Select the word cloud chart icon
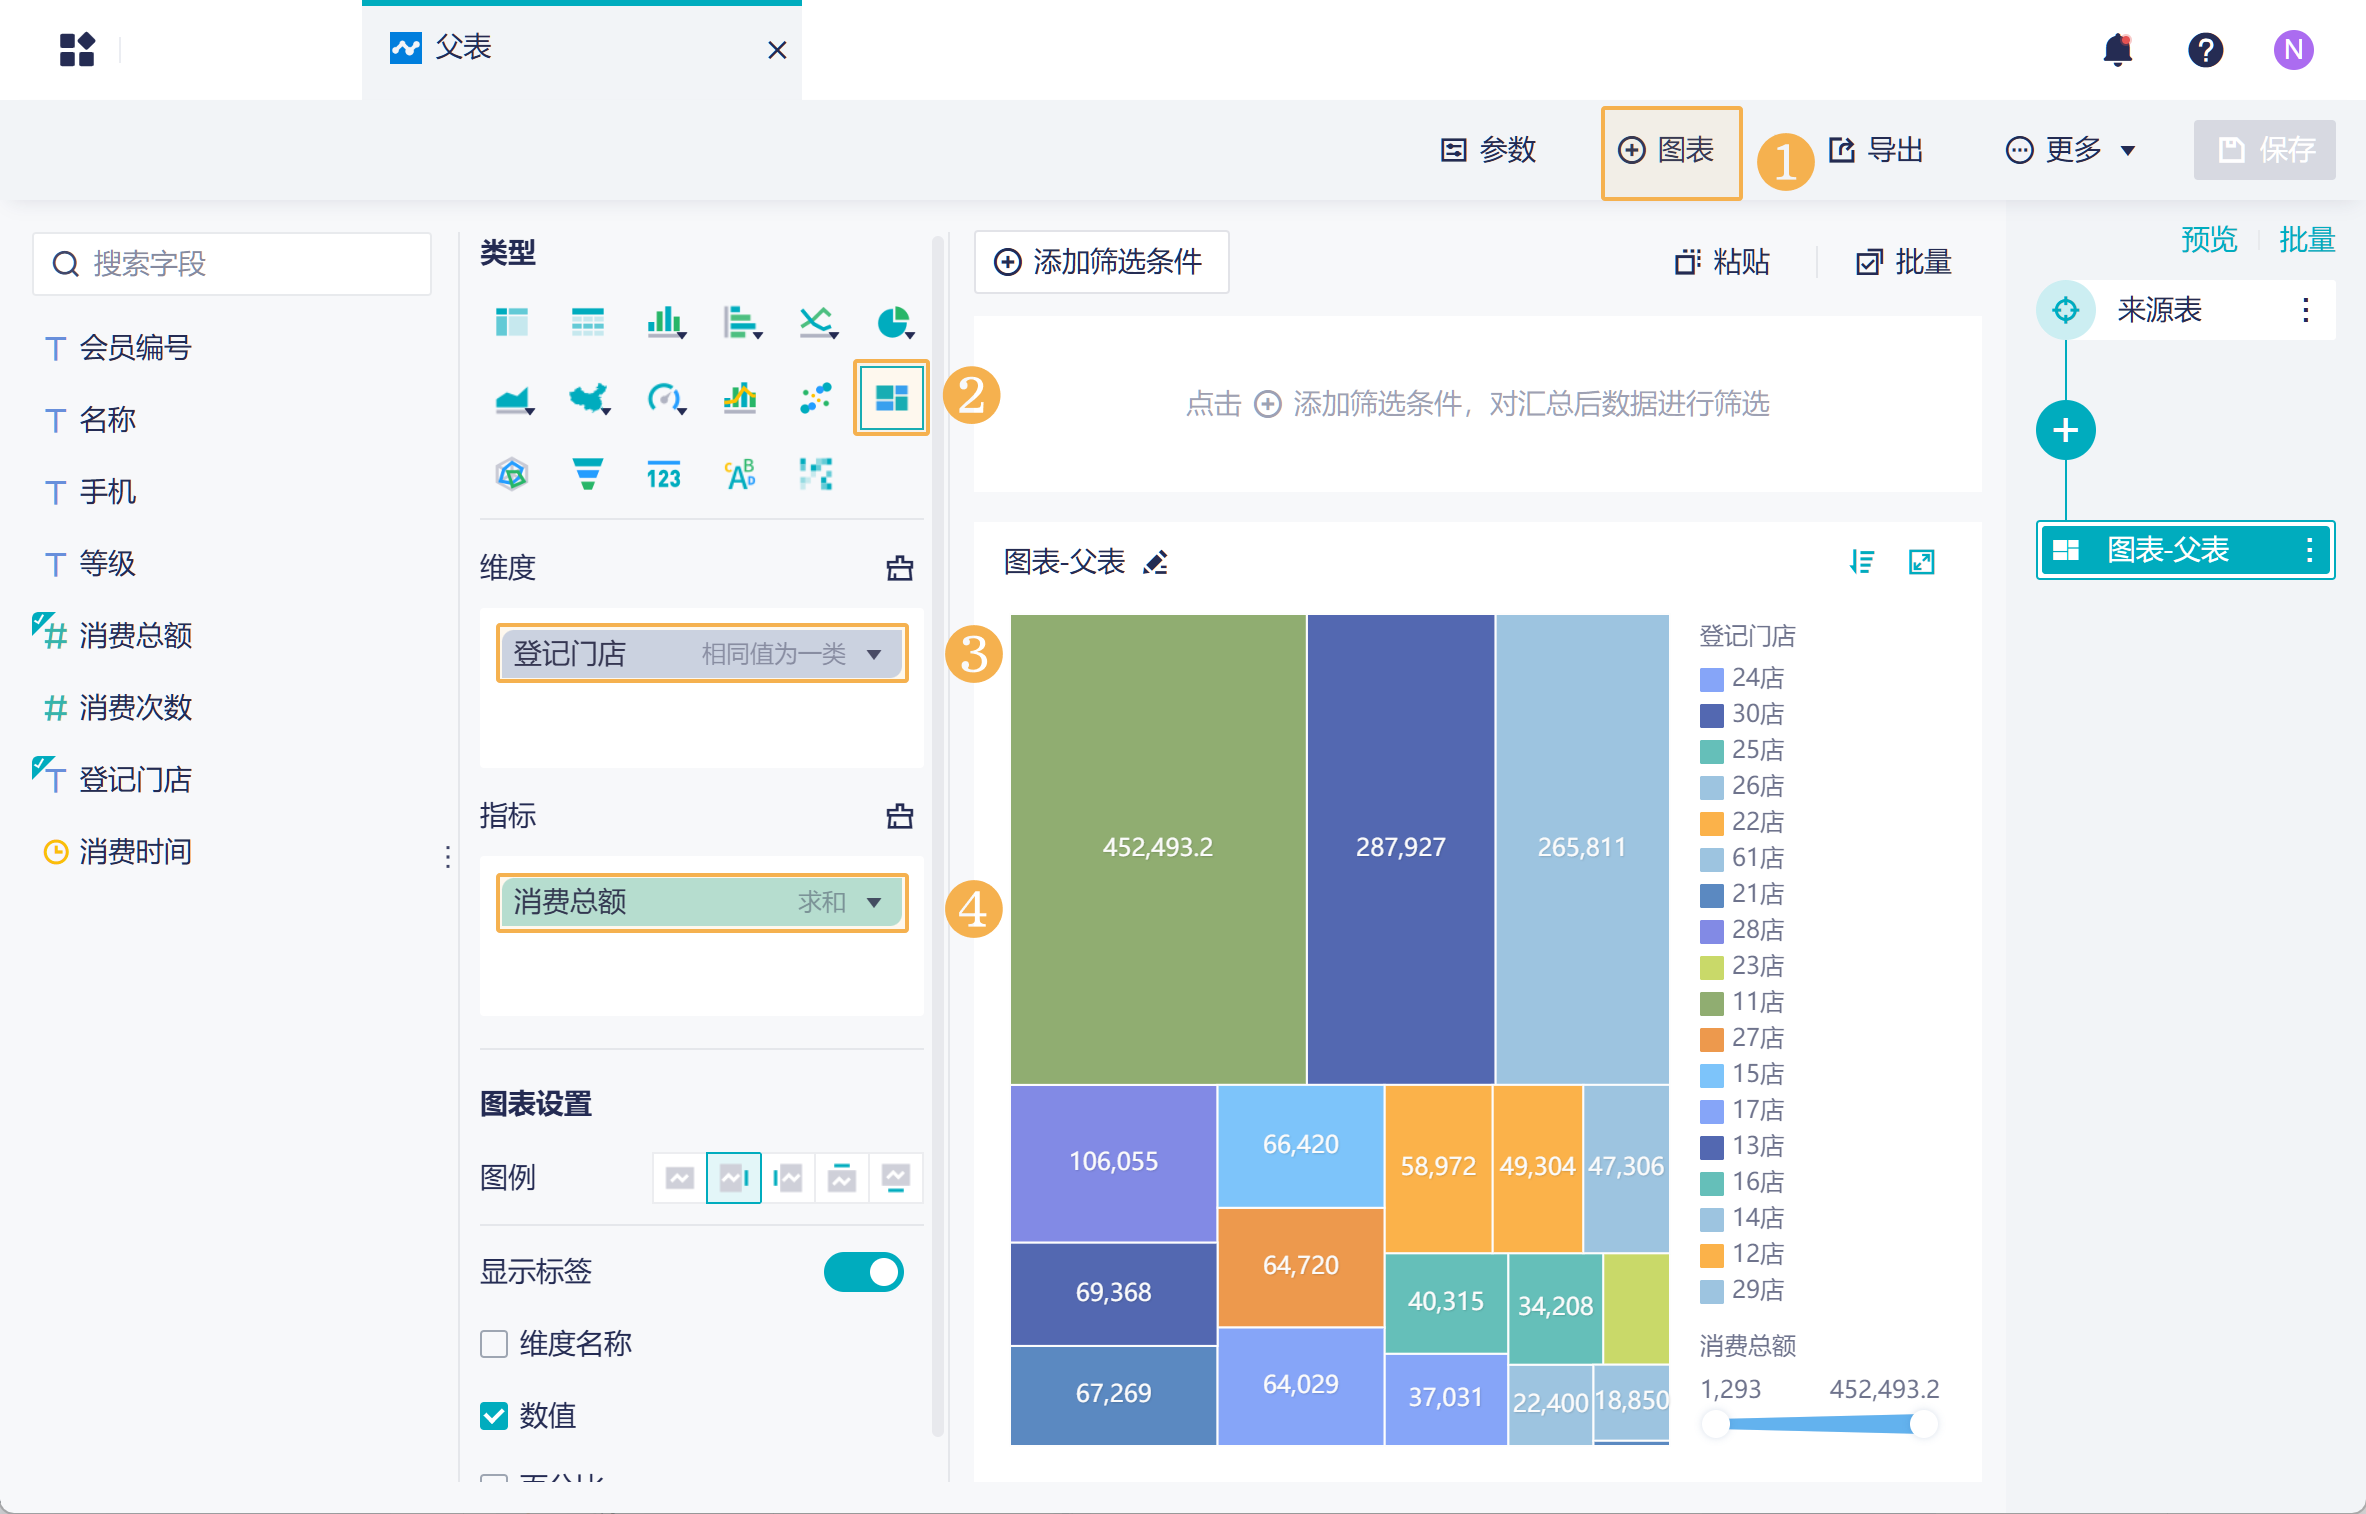Viewport: 2366px width, 1514px height. (740, 474)
